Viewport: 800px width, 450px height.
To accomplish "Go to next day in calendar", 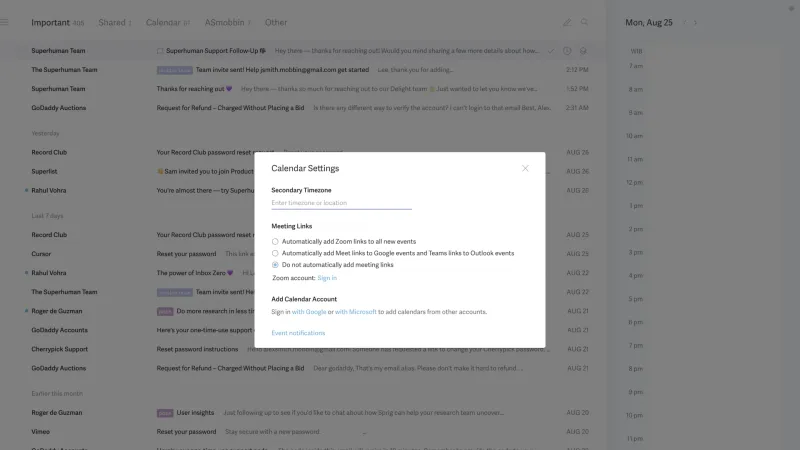I will (695, 22).
